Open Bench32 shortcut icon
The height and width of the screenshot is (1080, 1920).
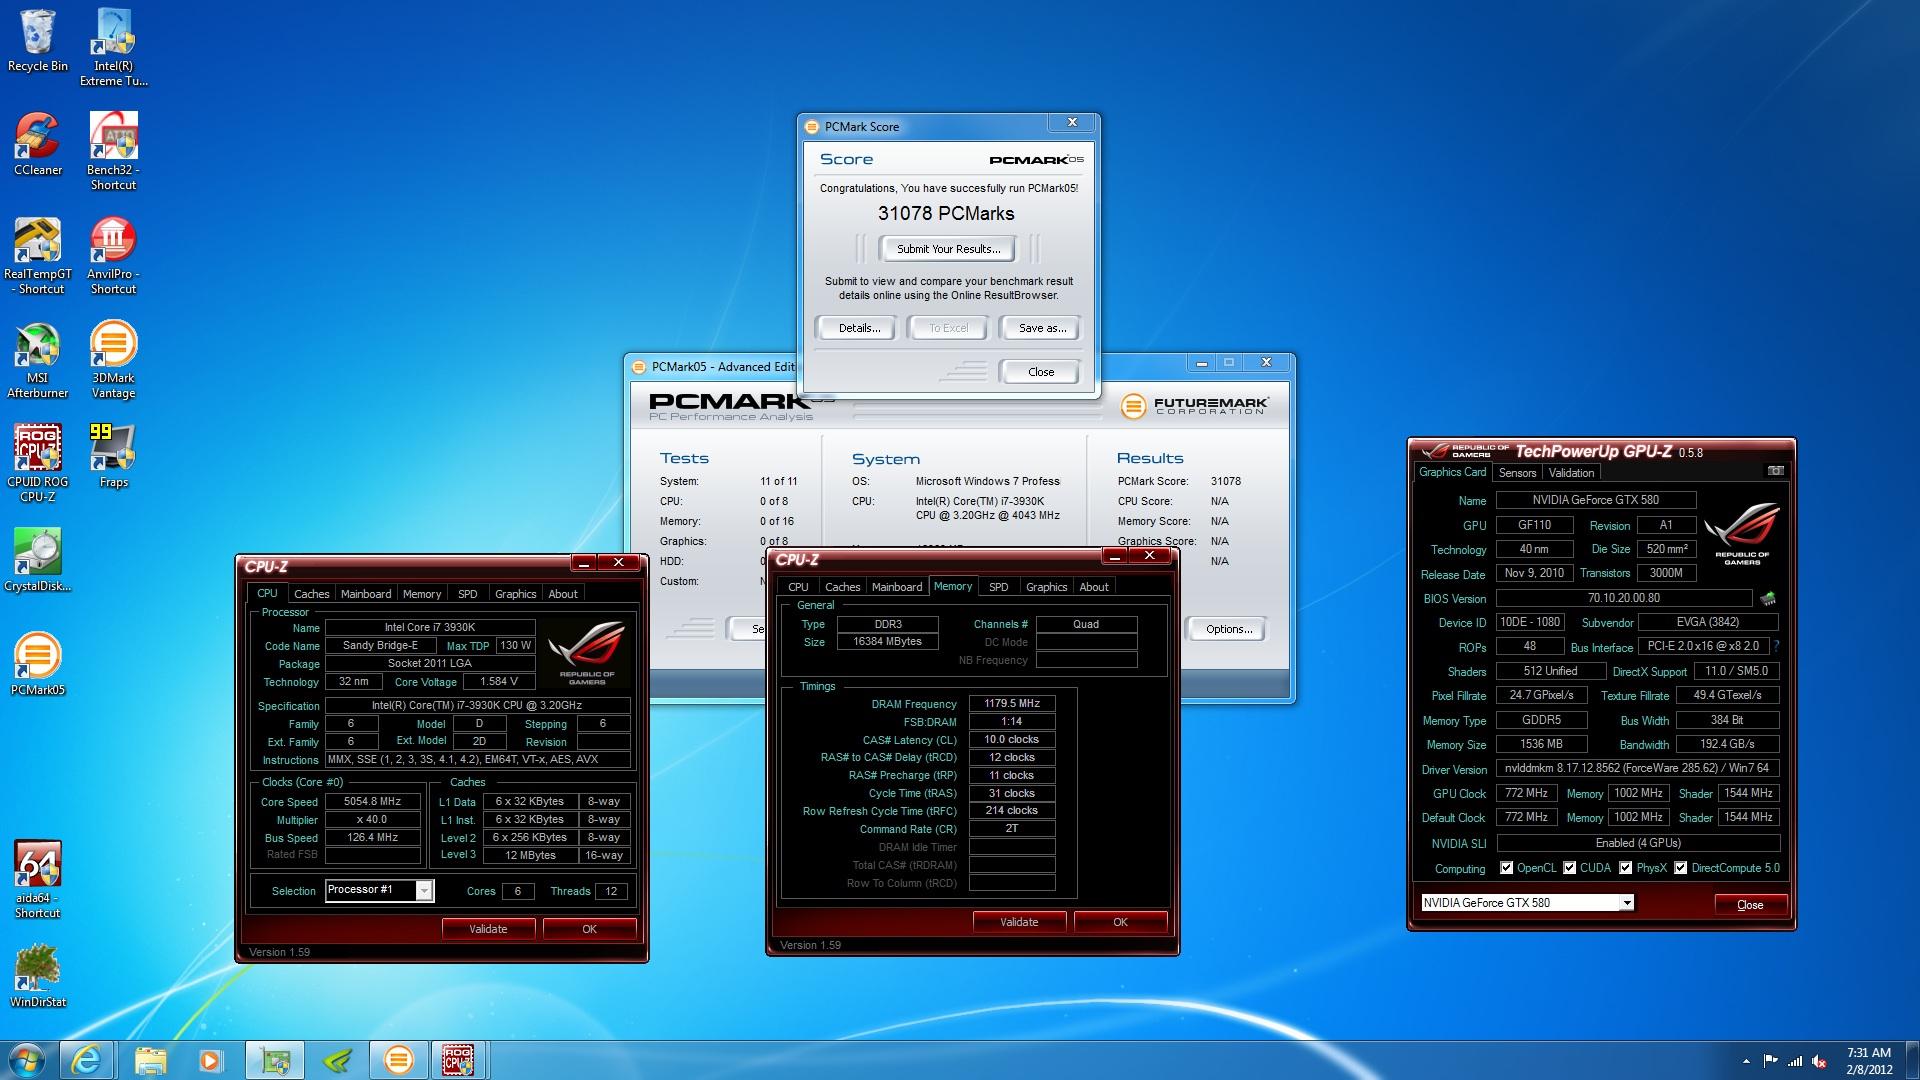(113, 152)
